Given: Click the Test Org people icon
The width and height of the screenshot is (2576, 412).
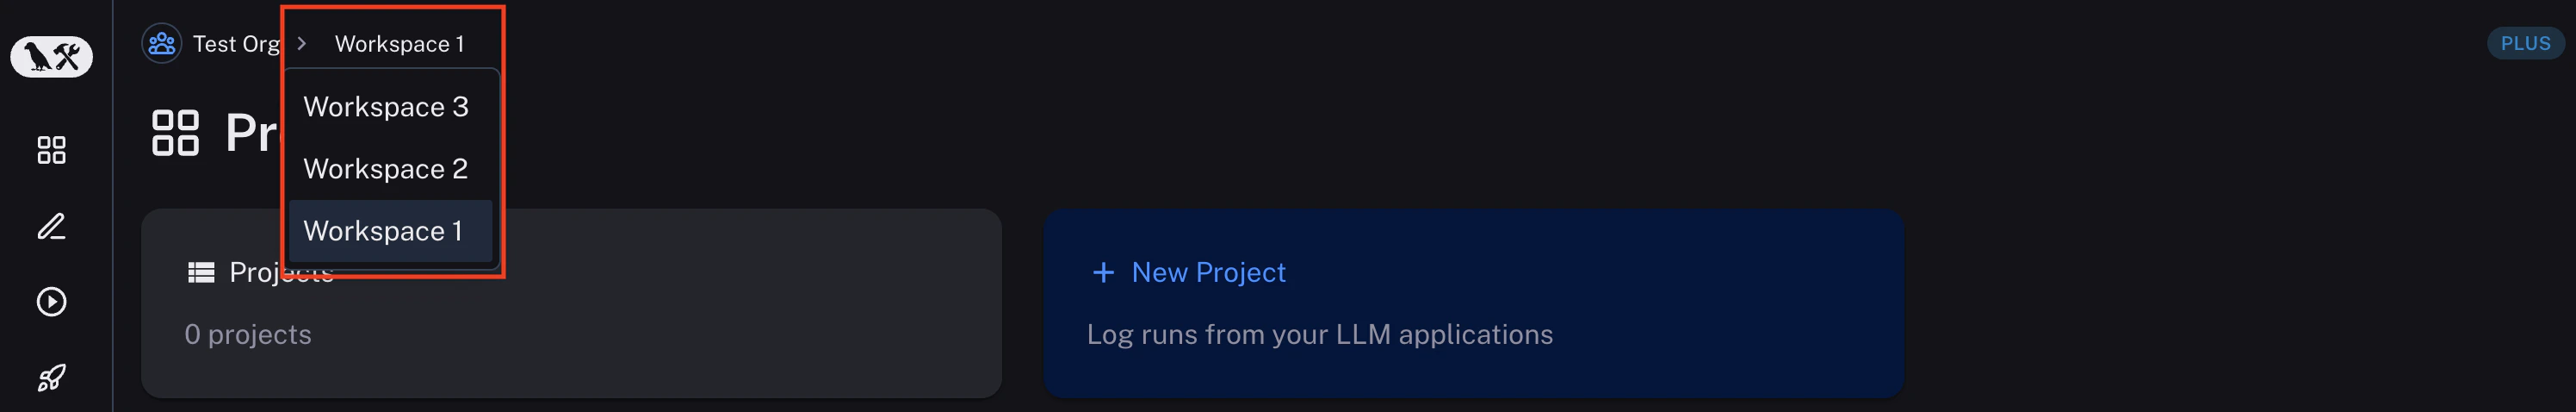Looking at the screenshot, I should click(x=161, y=44).
